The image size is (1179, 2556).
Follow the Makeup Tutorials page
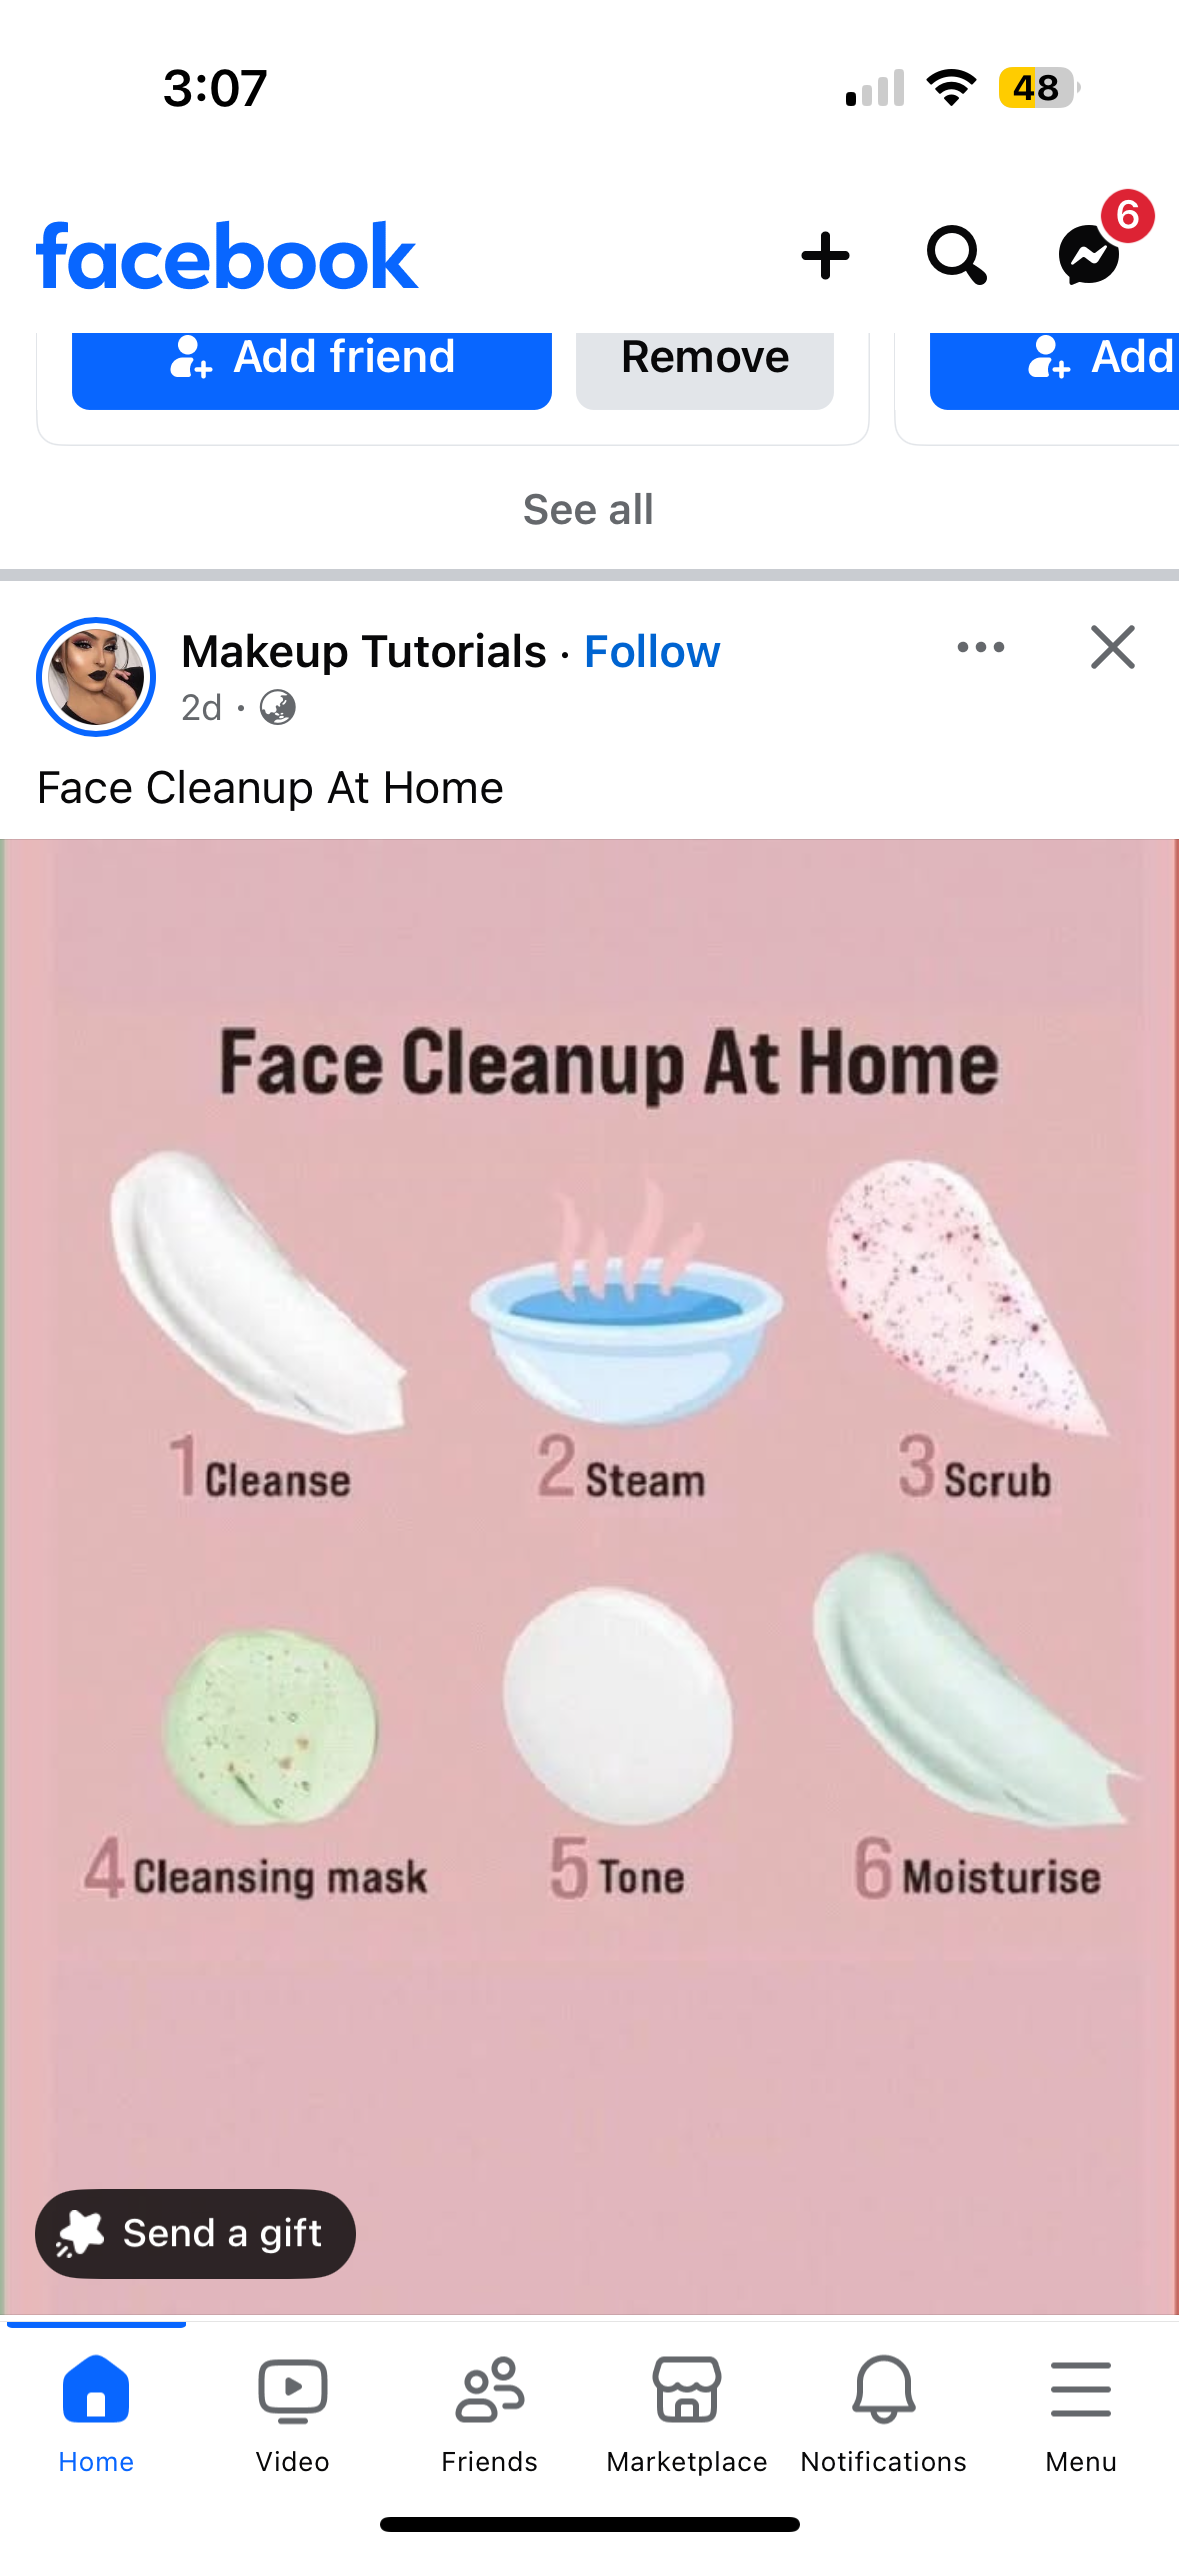click(652, 652)
